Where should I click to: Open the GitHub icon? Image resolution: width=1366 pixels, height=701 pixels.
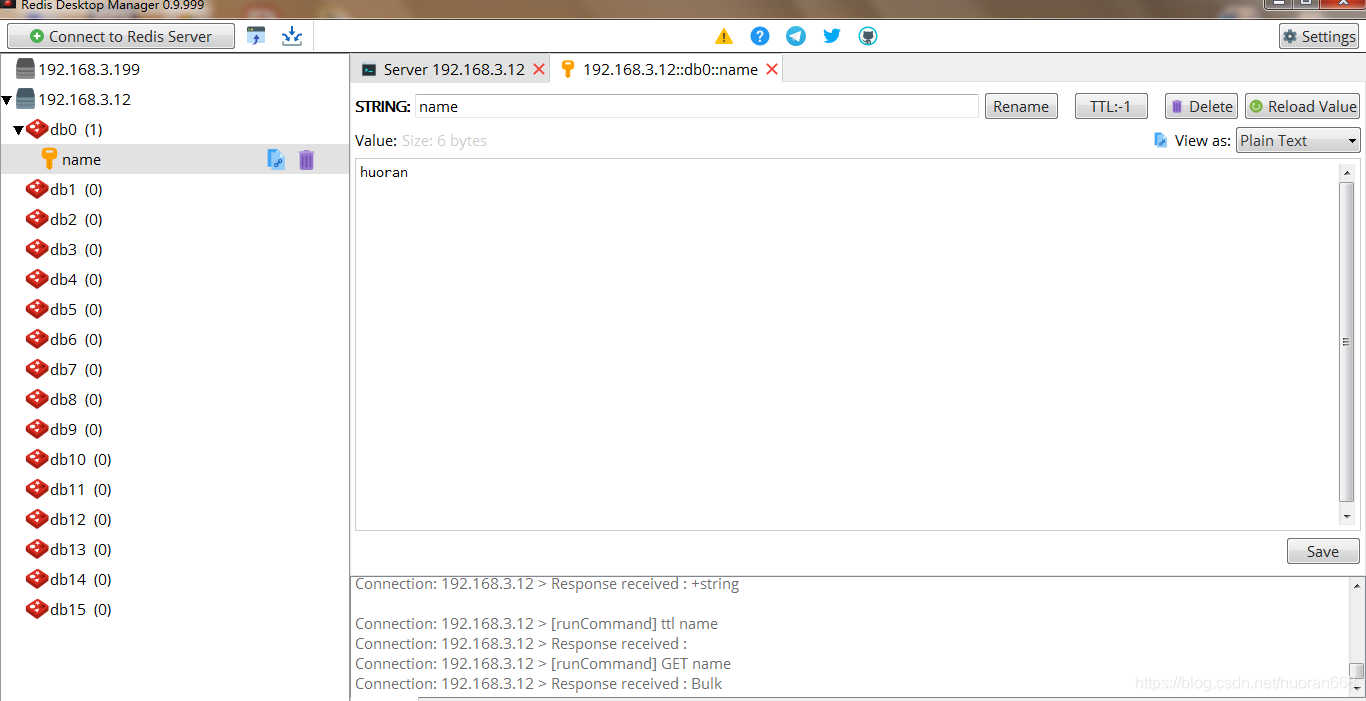868,36
